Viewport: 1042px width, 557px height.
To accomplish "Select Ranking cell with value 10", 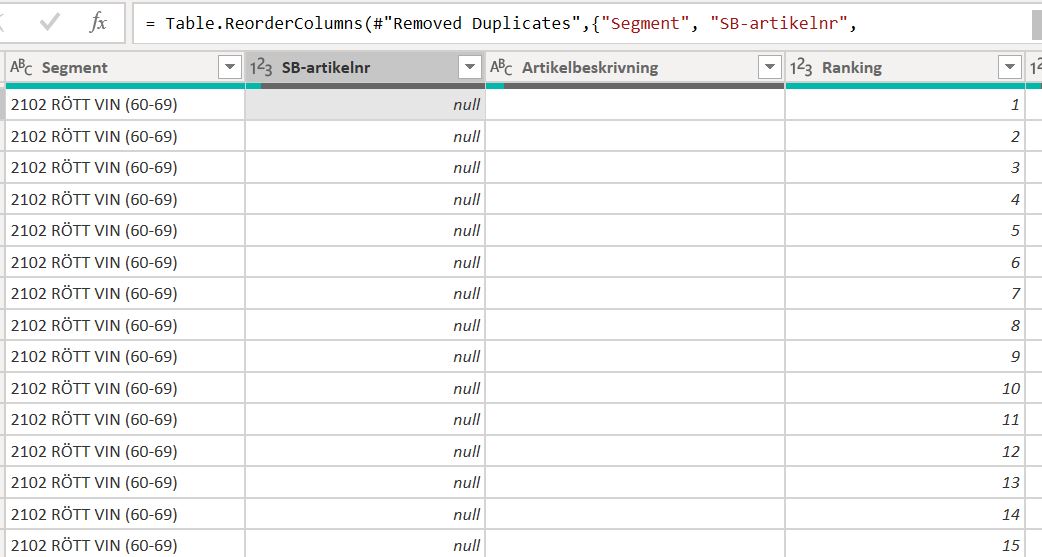I will 905,389.
